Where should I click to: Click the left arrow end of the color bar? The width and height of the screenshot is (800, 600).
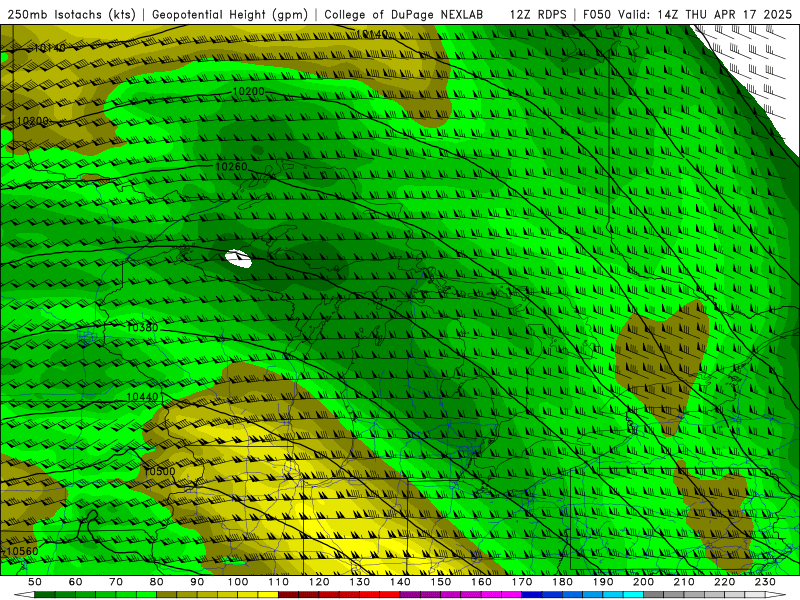[24, 595]
